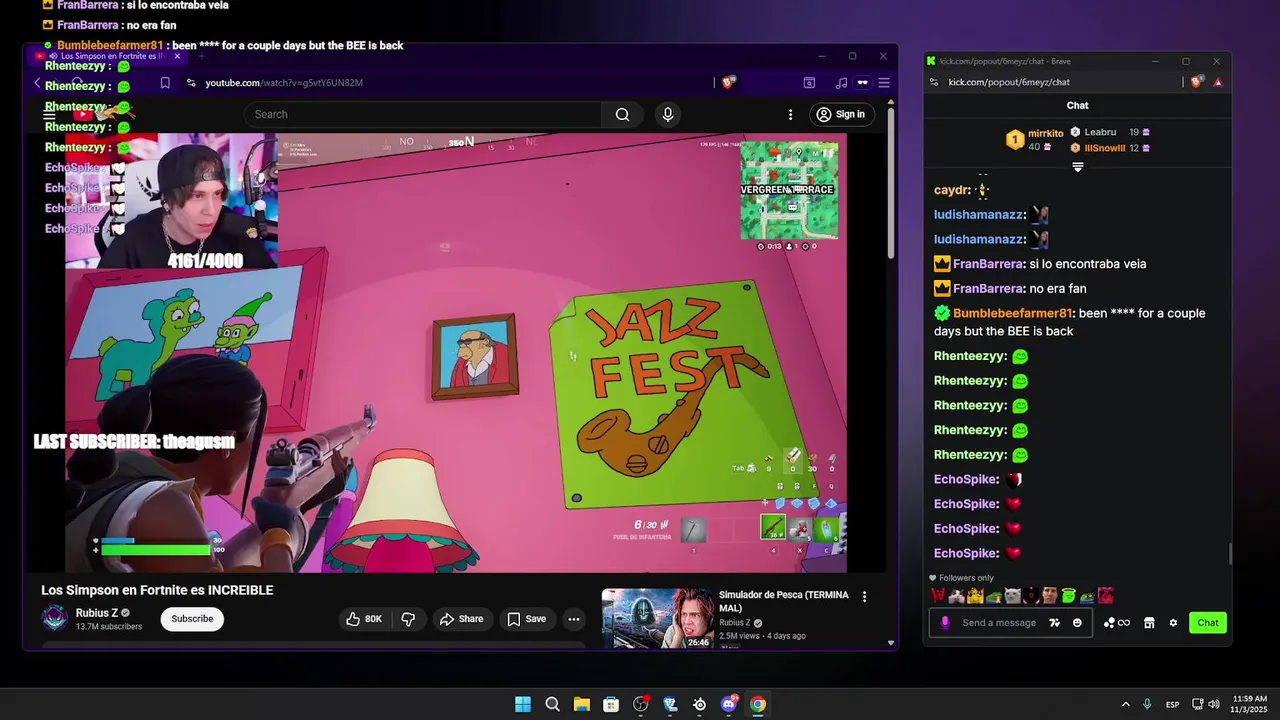
Task: Click the YouTube search magnifier button
Action: pyautogui.click(x=622, y=115)
